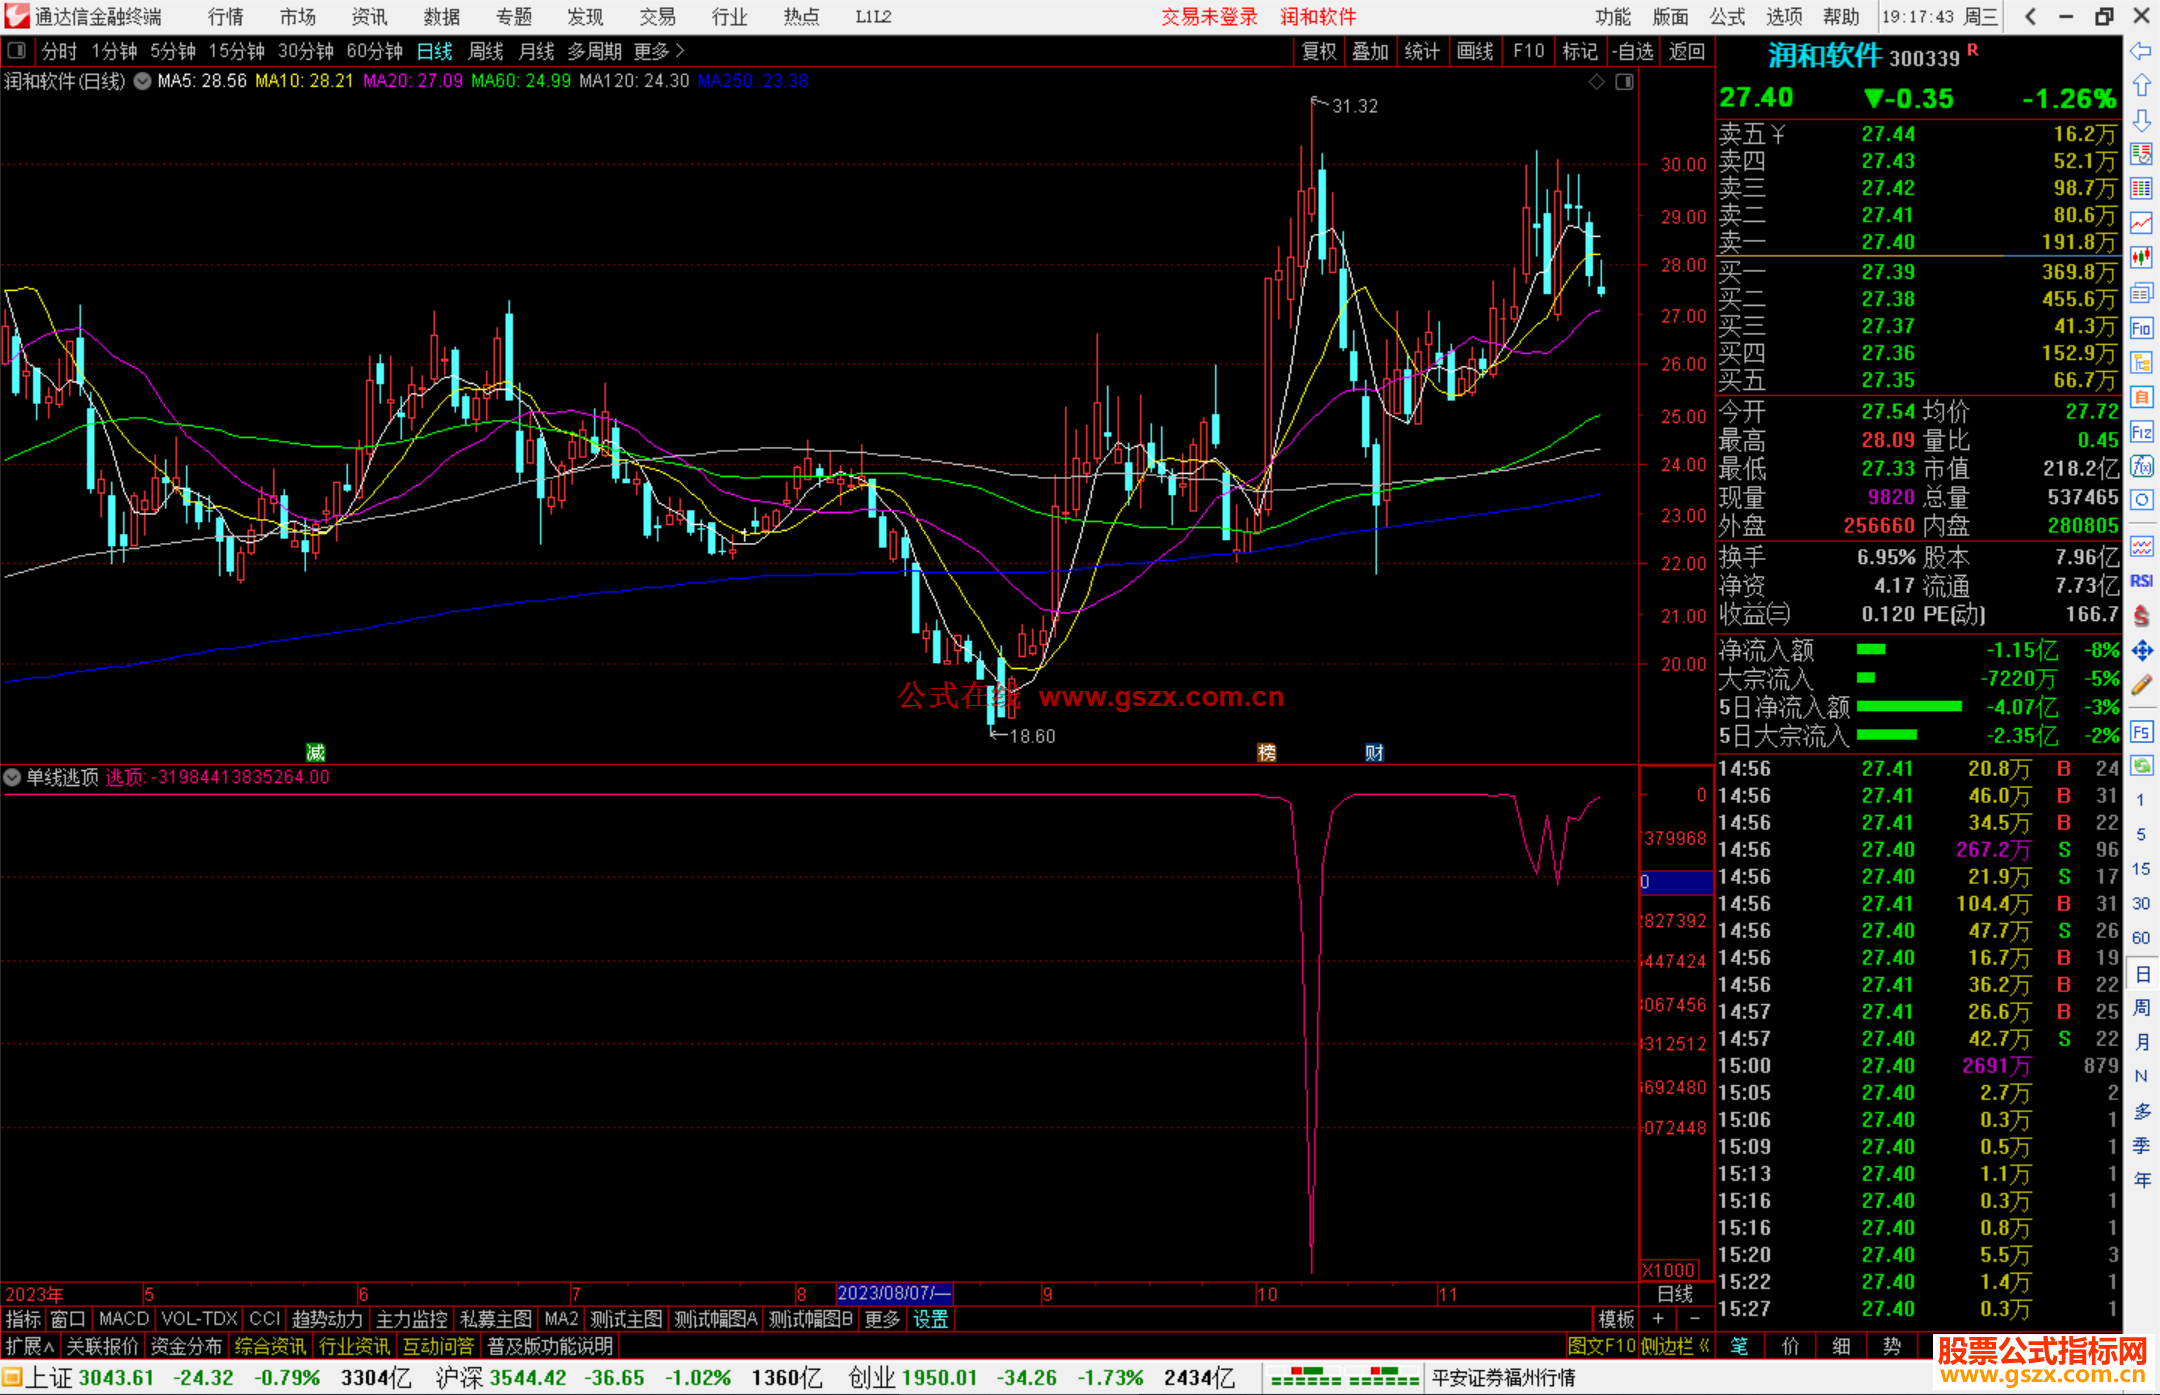Click the four-way move arrows icon

2141,651
